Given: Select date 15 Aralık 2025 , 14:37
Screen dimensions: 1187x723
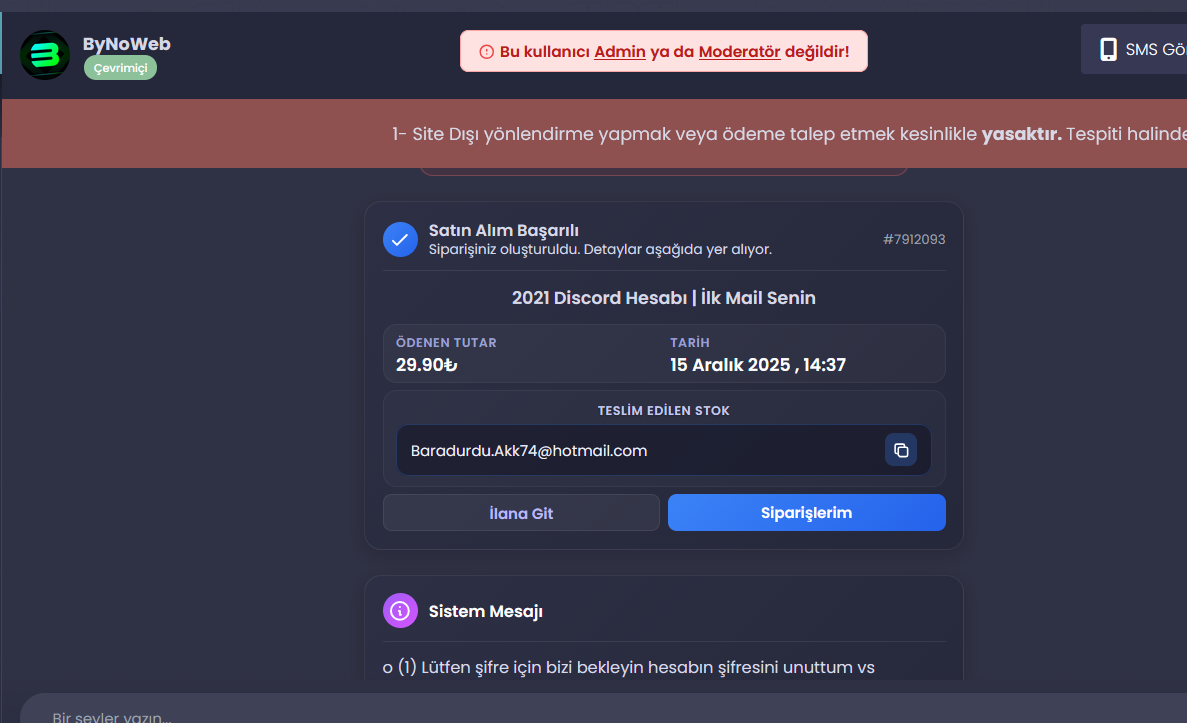Looking at the screenshot, I should click(758, 365).
